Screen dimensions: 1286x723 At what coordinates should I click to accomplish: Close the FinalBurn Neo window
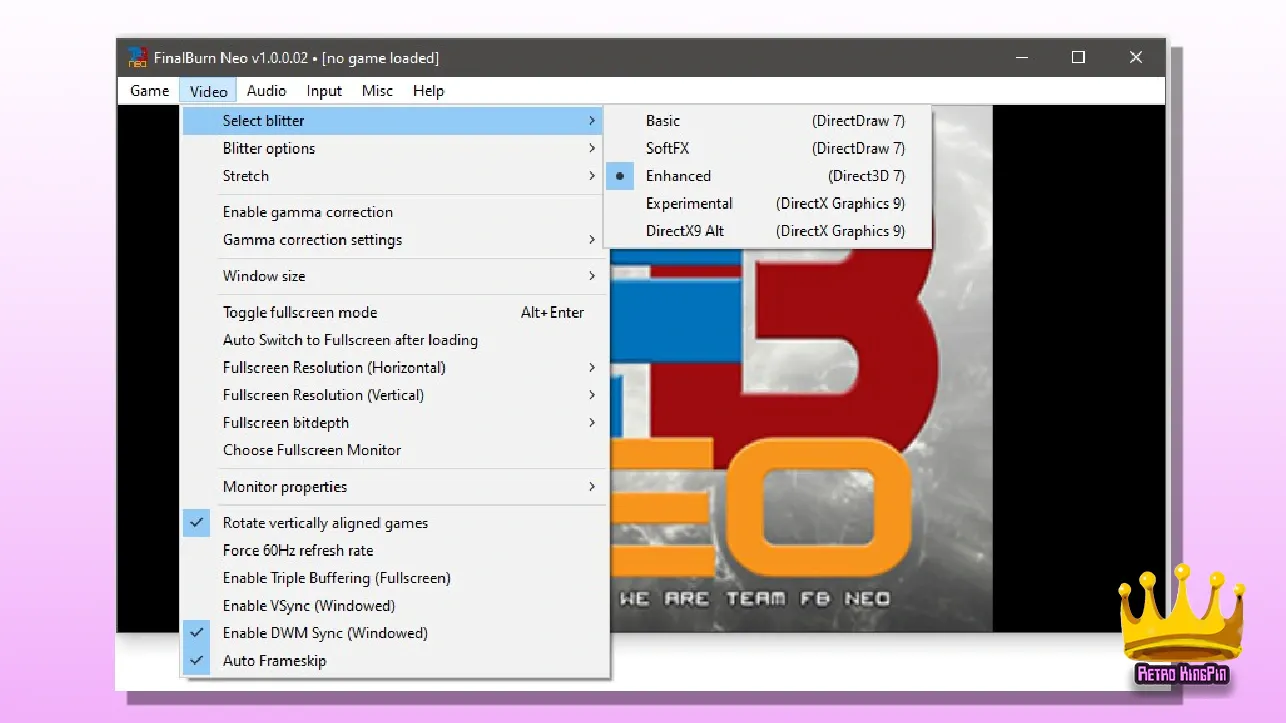pyautogui.click(x=1136, y=58)
